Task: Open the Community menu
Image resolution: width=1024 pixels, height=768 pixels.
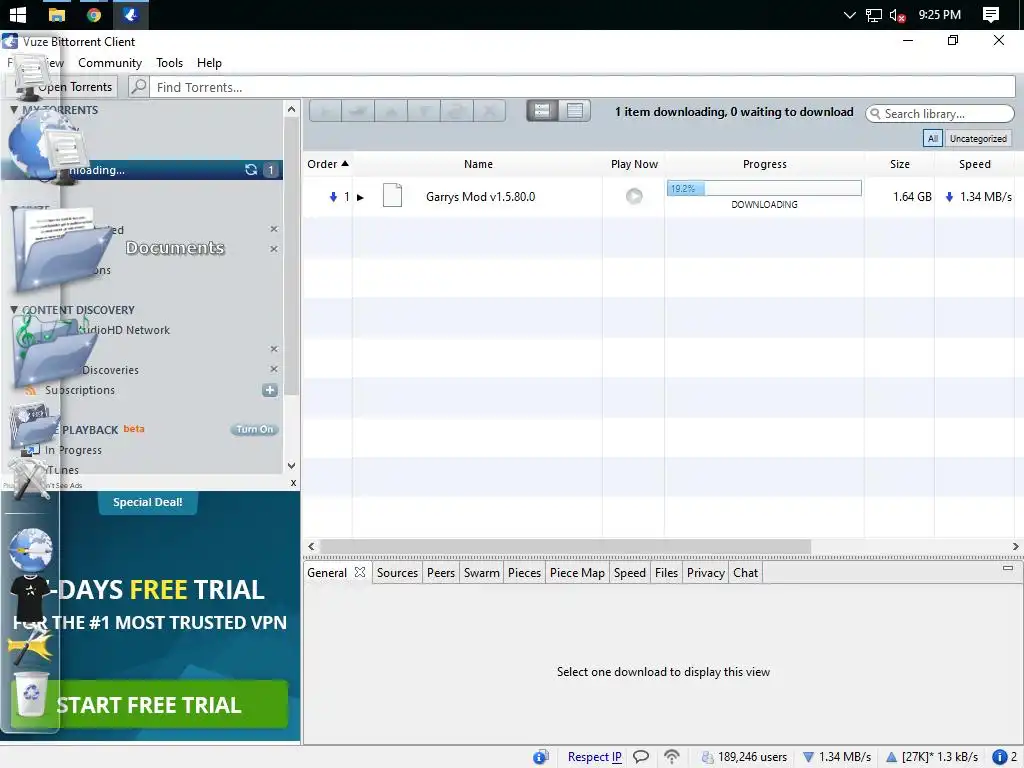Action: point(110,63)
